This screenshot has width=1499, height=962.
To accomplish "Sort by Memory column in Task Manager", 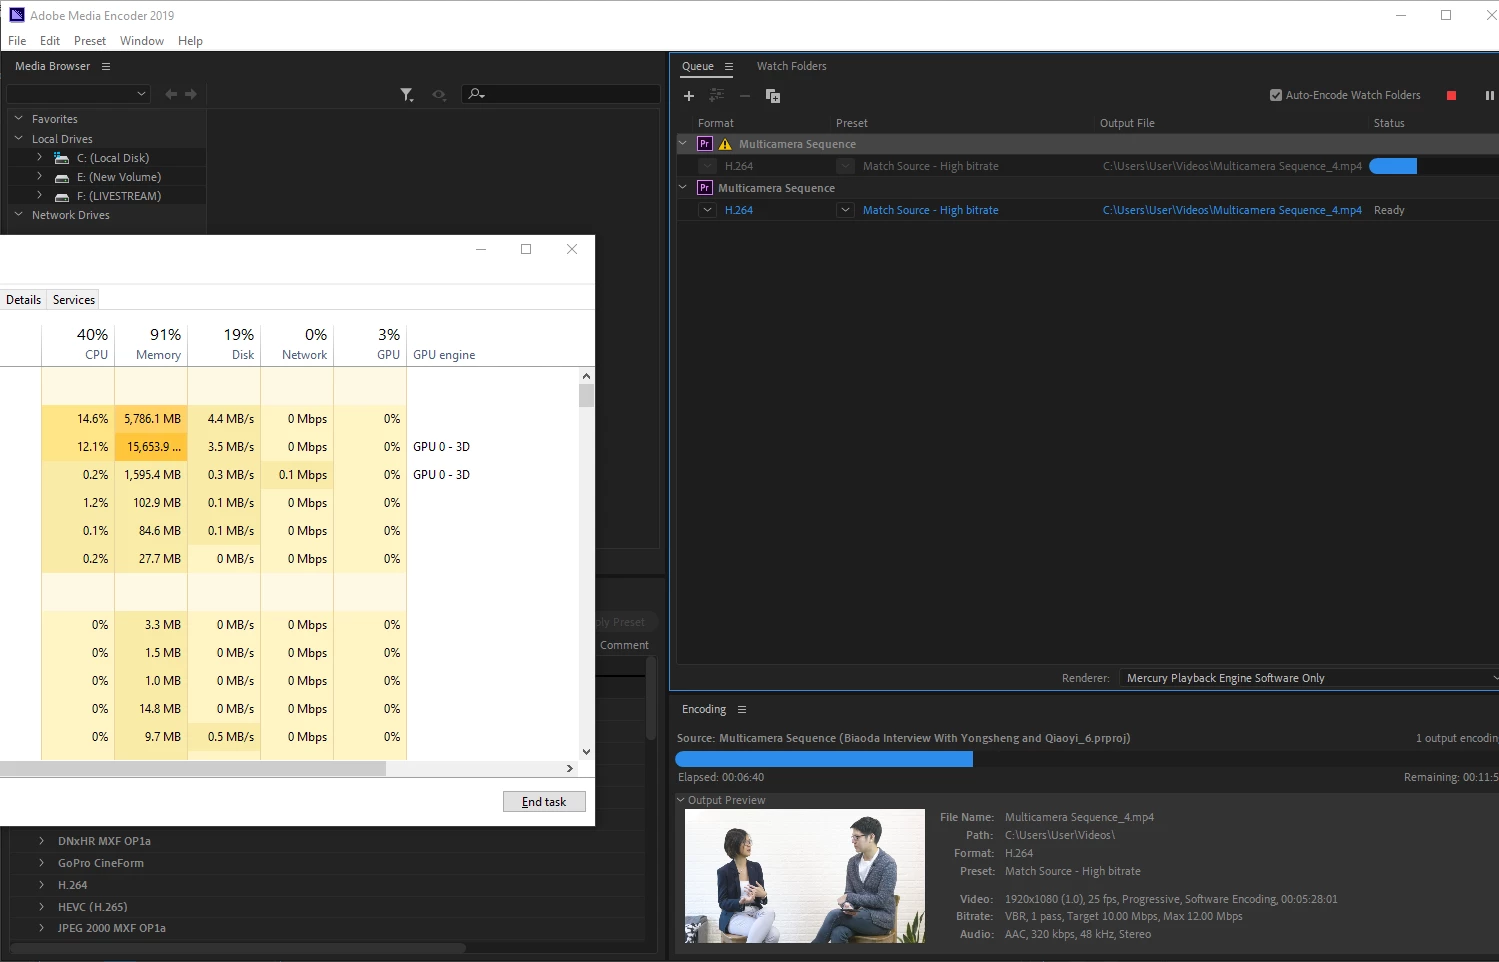I will point(151,343).
